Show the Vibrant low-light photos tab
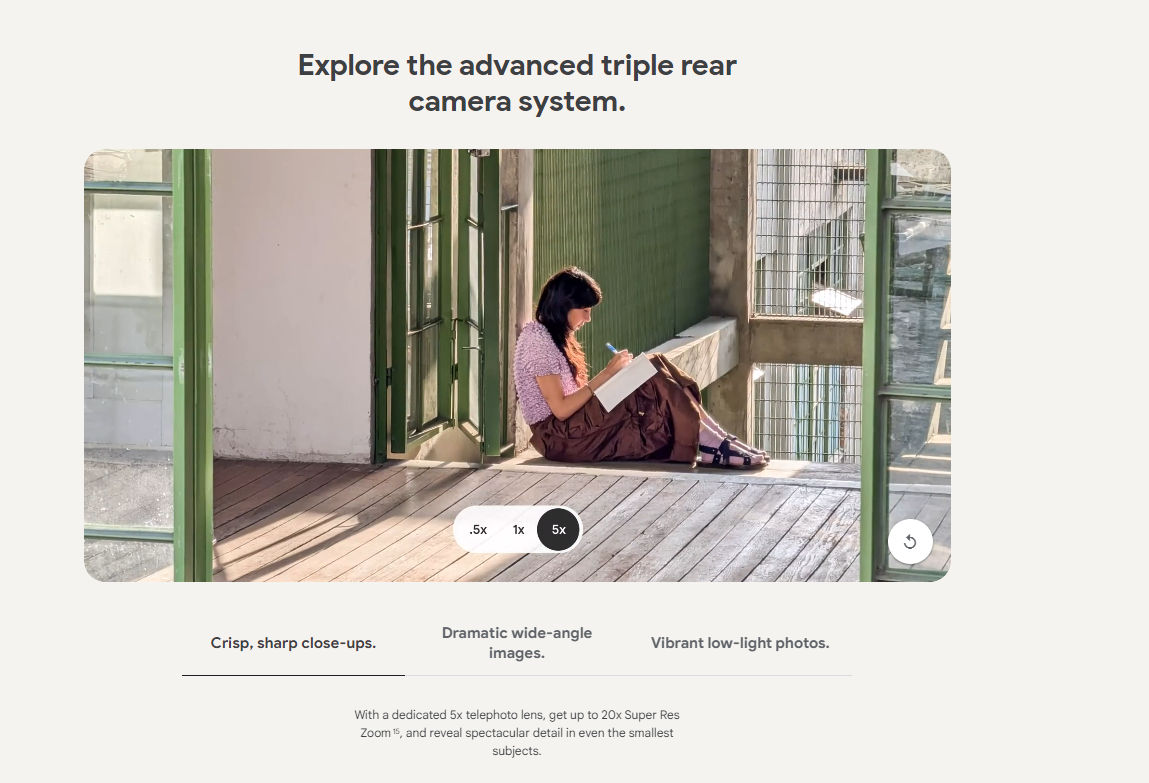1149x783 pixels. coord(740,643)
